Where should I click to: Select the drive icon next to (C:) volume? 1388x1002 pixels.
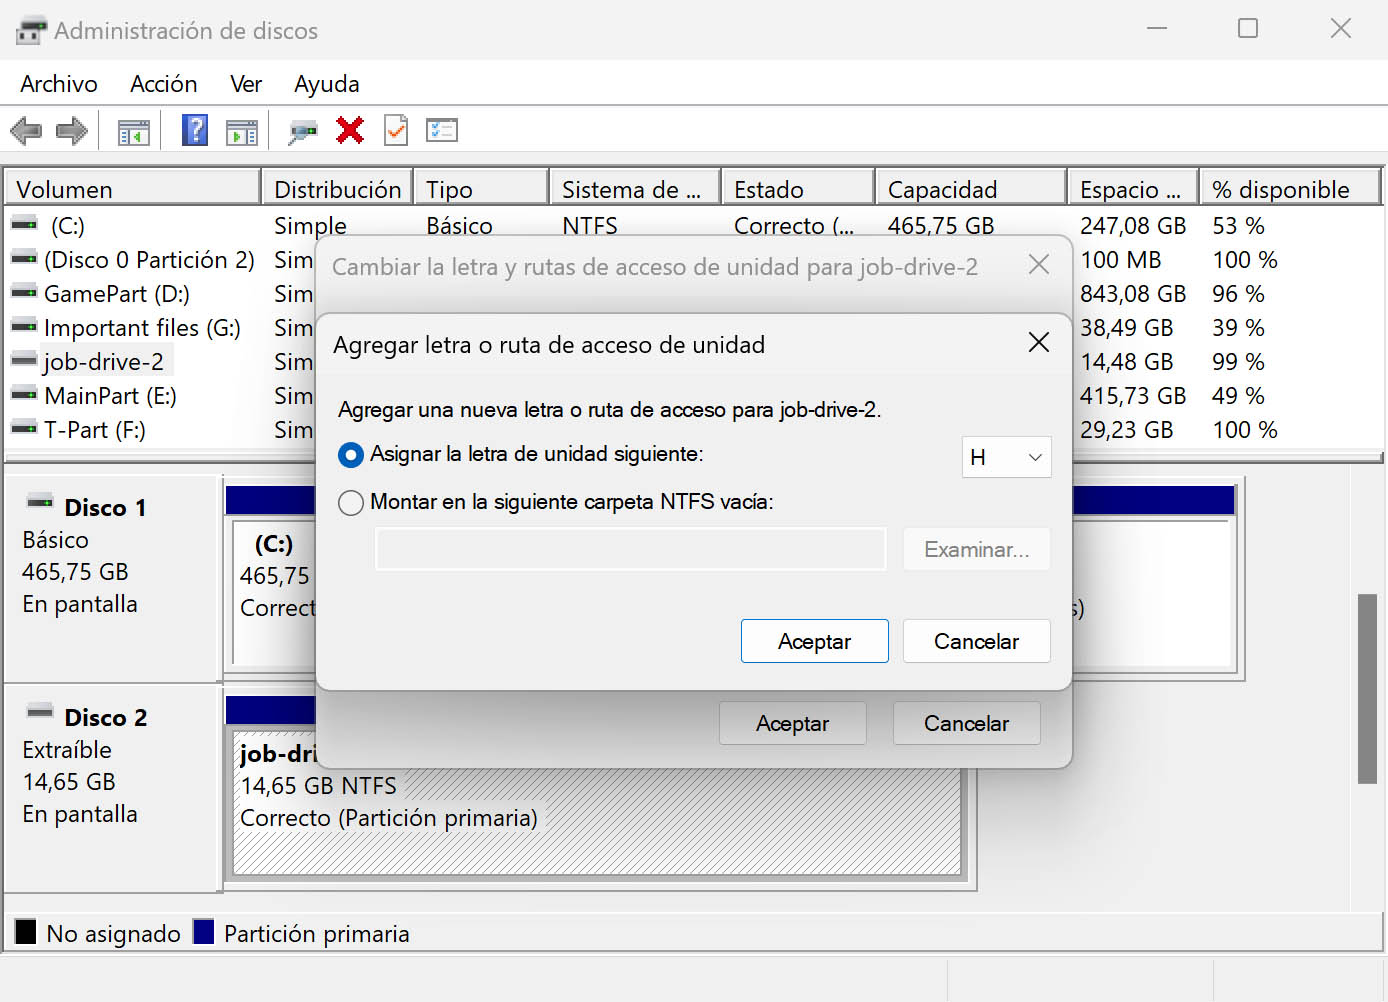(x=24, y=225)
